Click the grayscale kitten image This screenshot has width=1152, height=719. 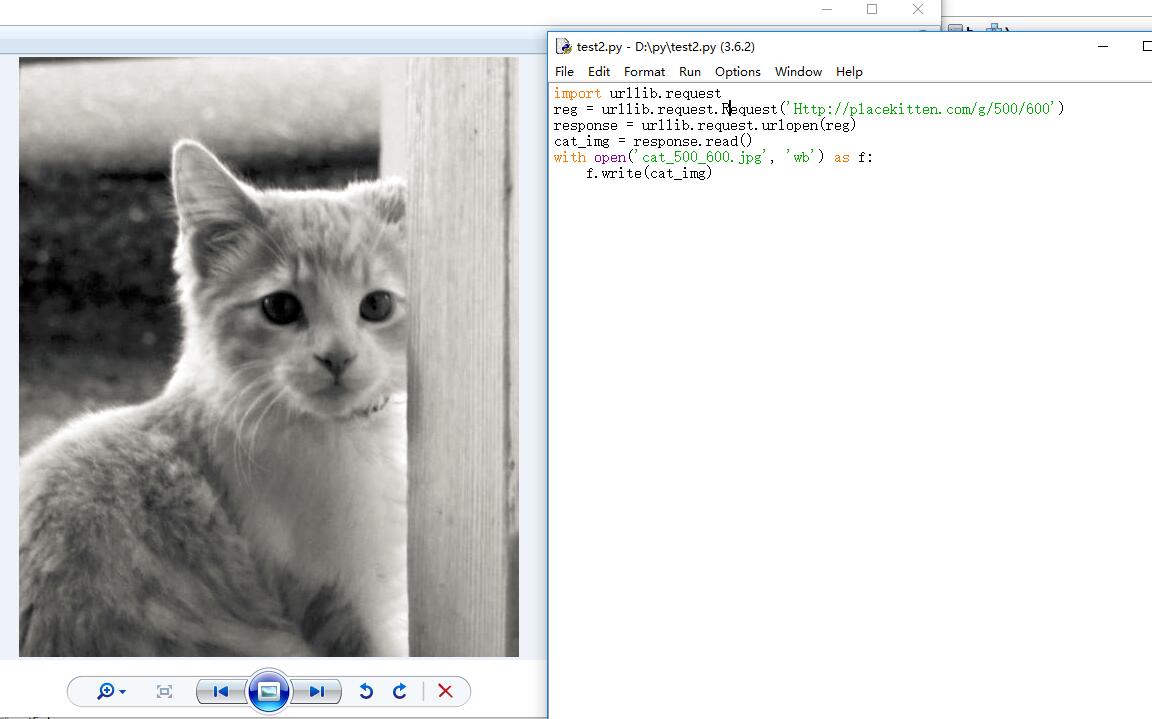268,357
